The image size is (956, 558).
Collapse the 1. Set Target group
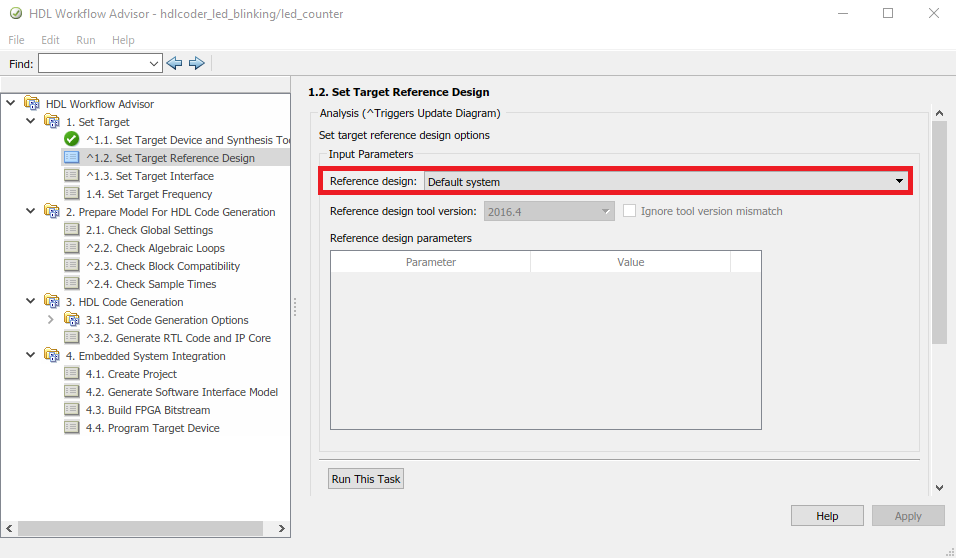click(x=30, y=121)
